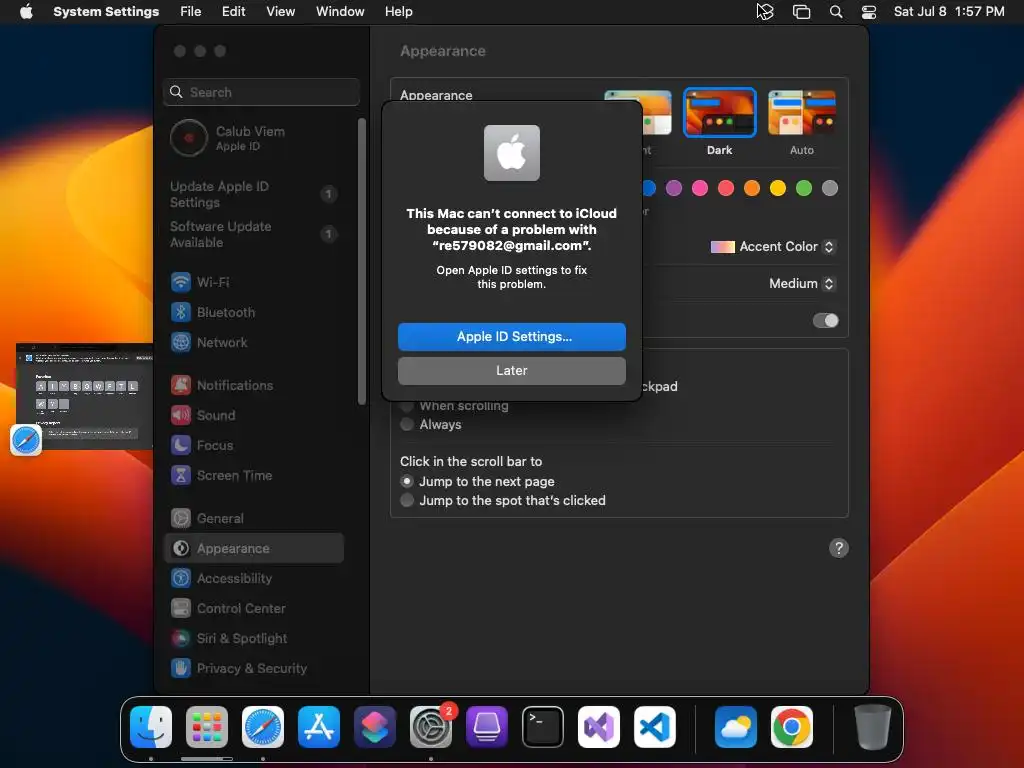Open Screen Time in sidebar
Viewport: 1024px width, 768px height.
coord(255,475)
